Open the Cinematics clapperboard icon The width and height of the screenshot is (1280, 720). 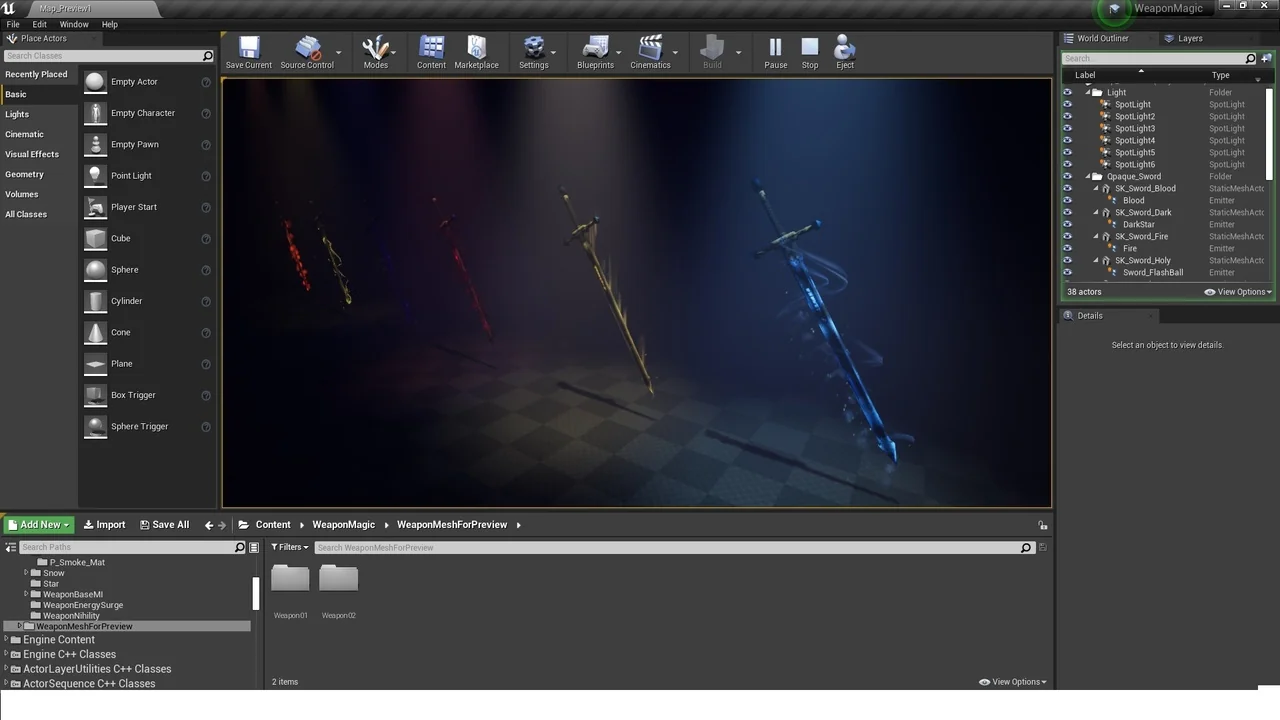[650, 49]
